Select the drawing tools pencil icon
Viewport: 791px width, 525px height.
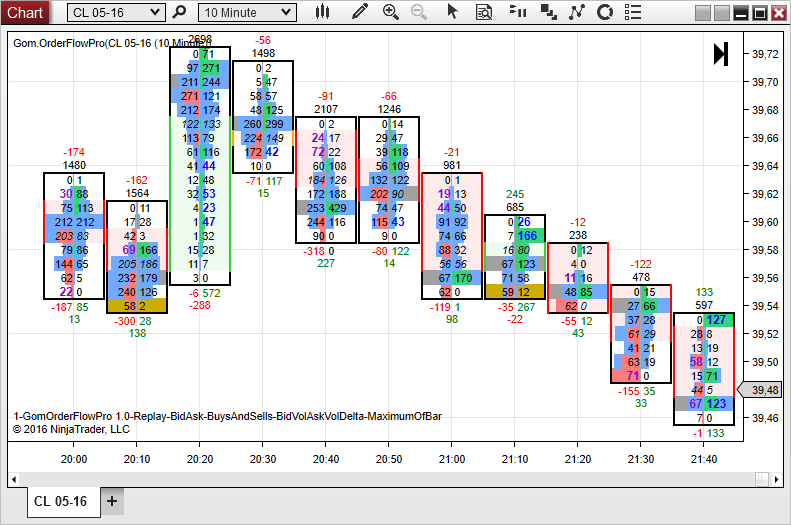tap(360, 12)
